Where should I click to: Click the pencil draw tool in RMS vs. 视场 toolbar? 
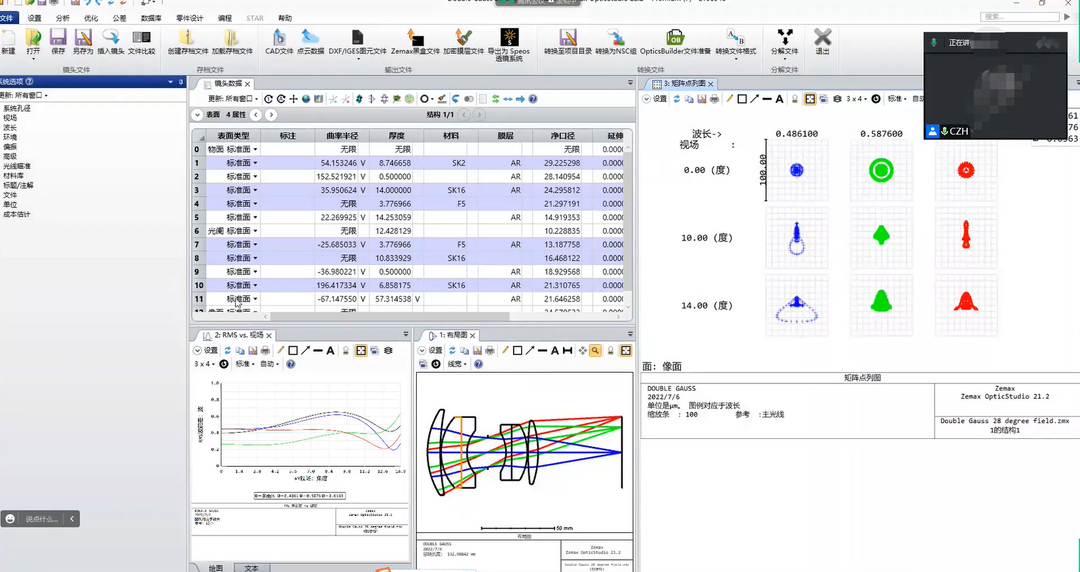pyautogui.click(x=280, y=351)
